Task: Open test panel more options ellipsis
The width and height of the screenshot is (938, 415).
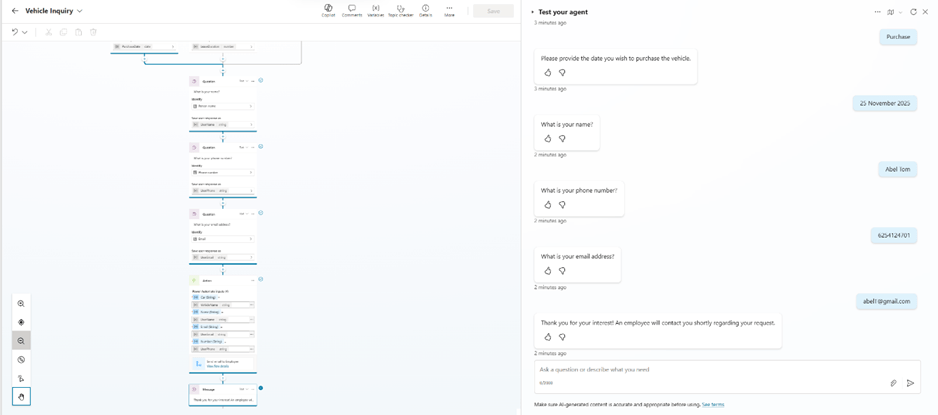Action: tap(877, 12)
